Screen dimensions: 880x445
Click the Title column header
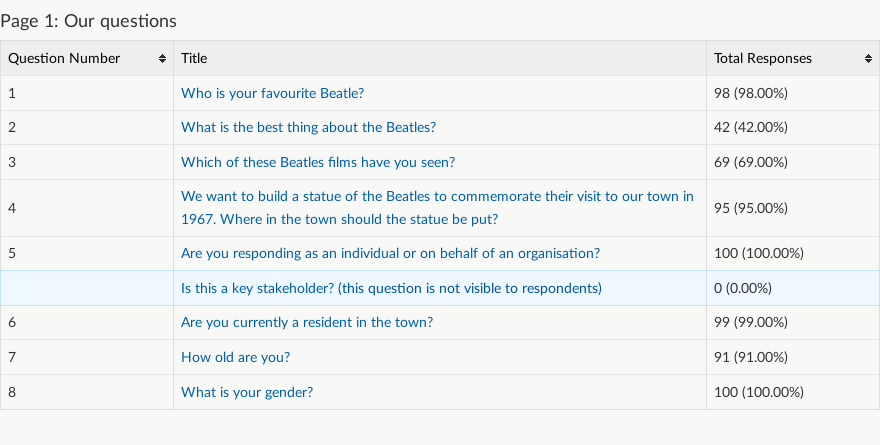tap(440, 58)
